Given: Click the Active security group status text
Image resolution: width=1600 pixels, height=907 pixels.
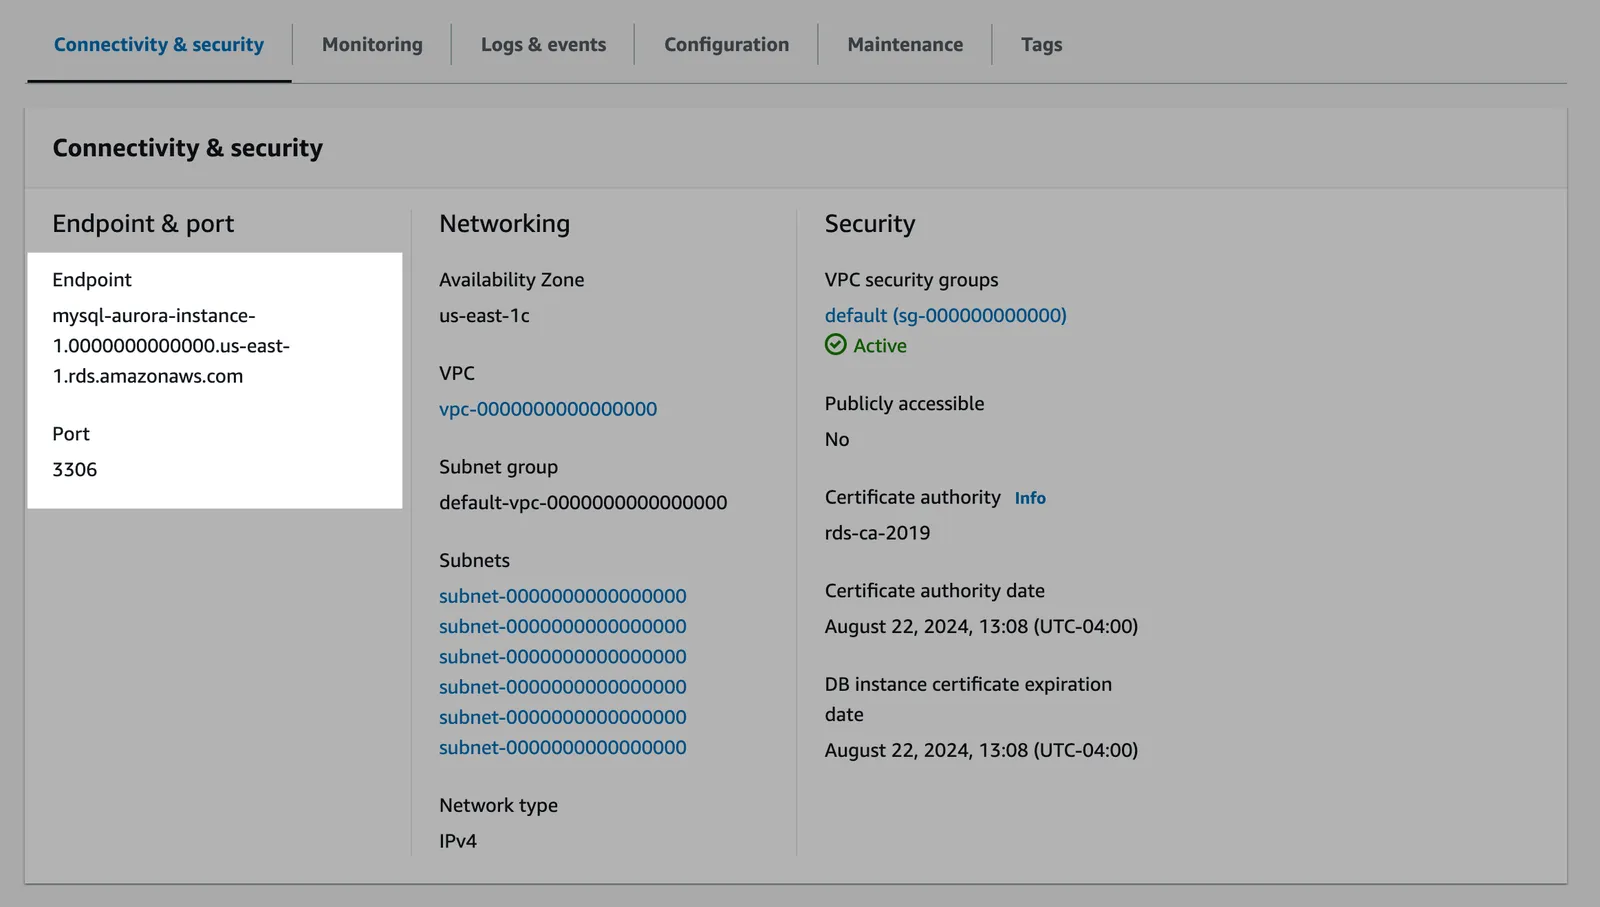Looking at the screenshot, I should 880,345.
